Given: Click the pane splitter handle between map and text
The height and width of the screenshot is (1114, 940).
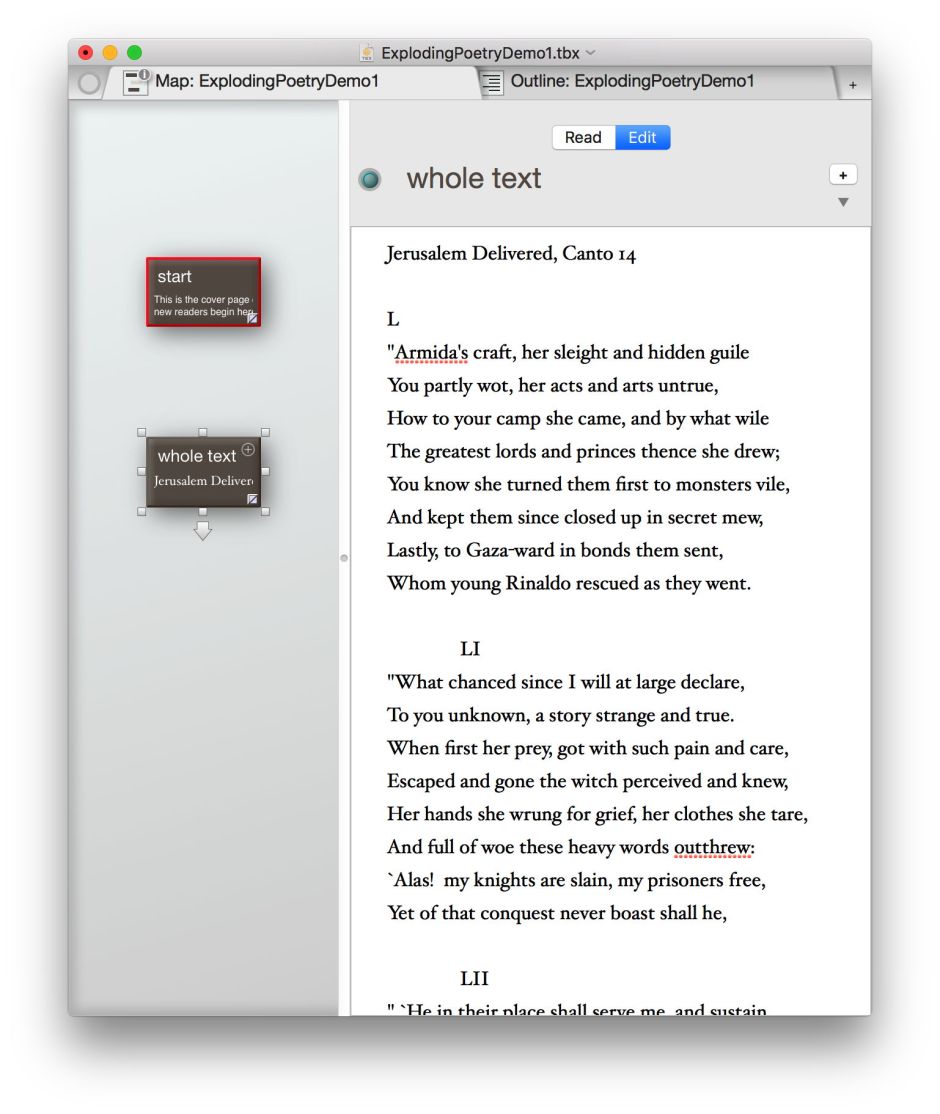Looking at the screenshot, I should pyautogui.click(x=344, y=558).
